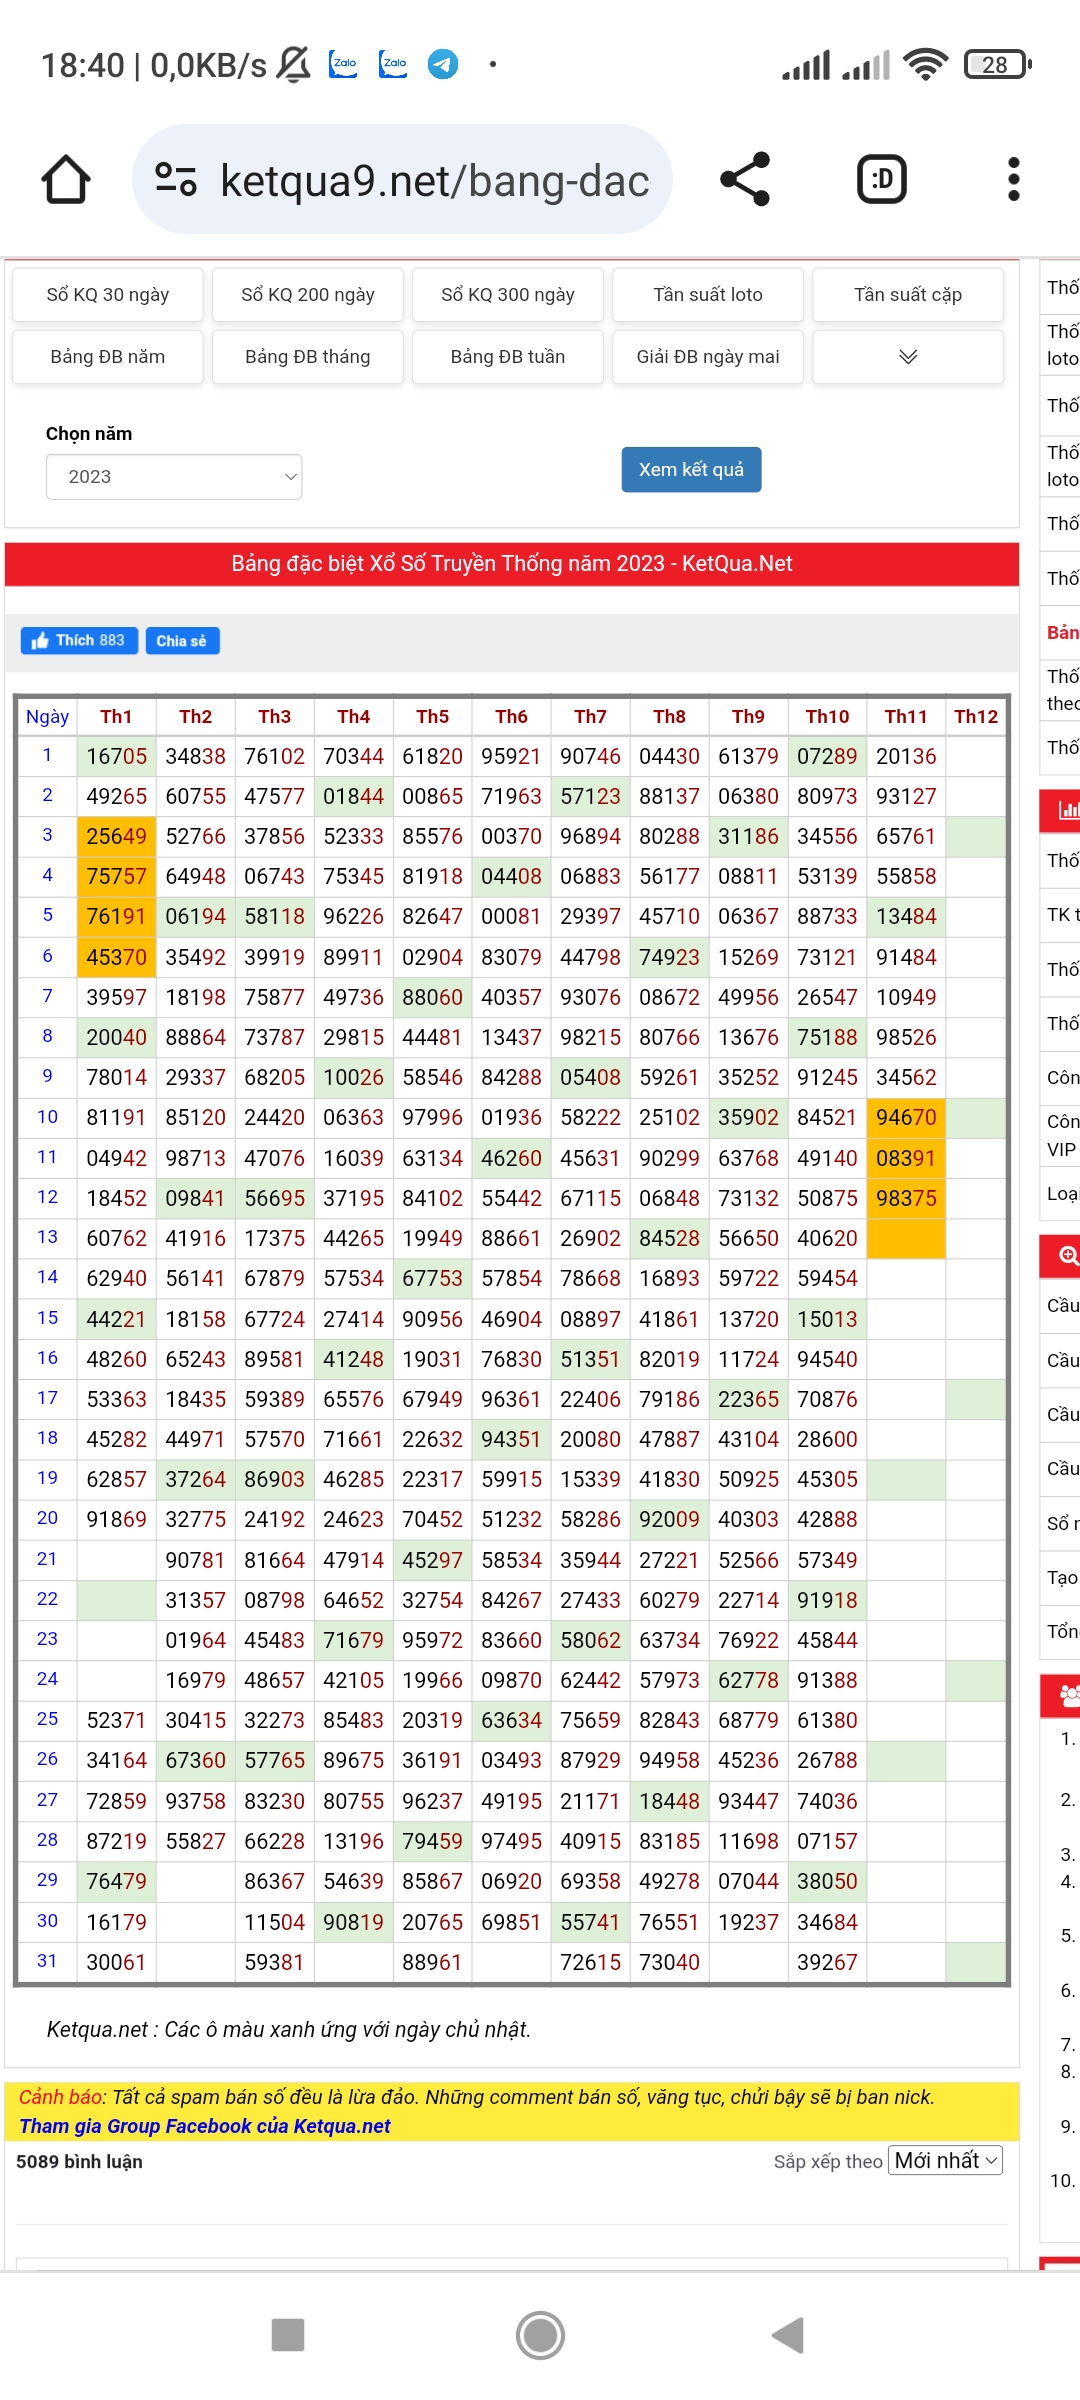This screenshot has height=2400, width=1080.
Task: Open Giải ĐB ngày mai tab
Action: click(707, 357)
